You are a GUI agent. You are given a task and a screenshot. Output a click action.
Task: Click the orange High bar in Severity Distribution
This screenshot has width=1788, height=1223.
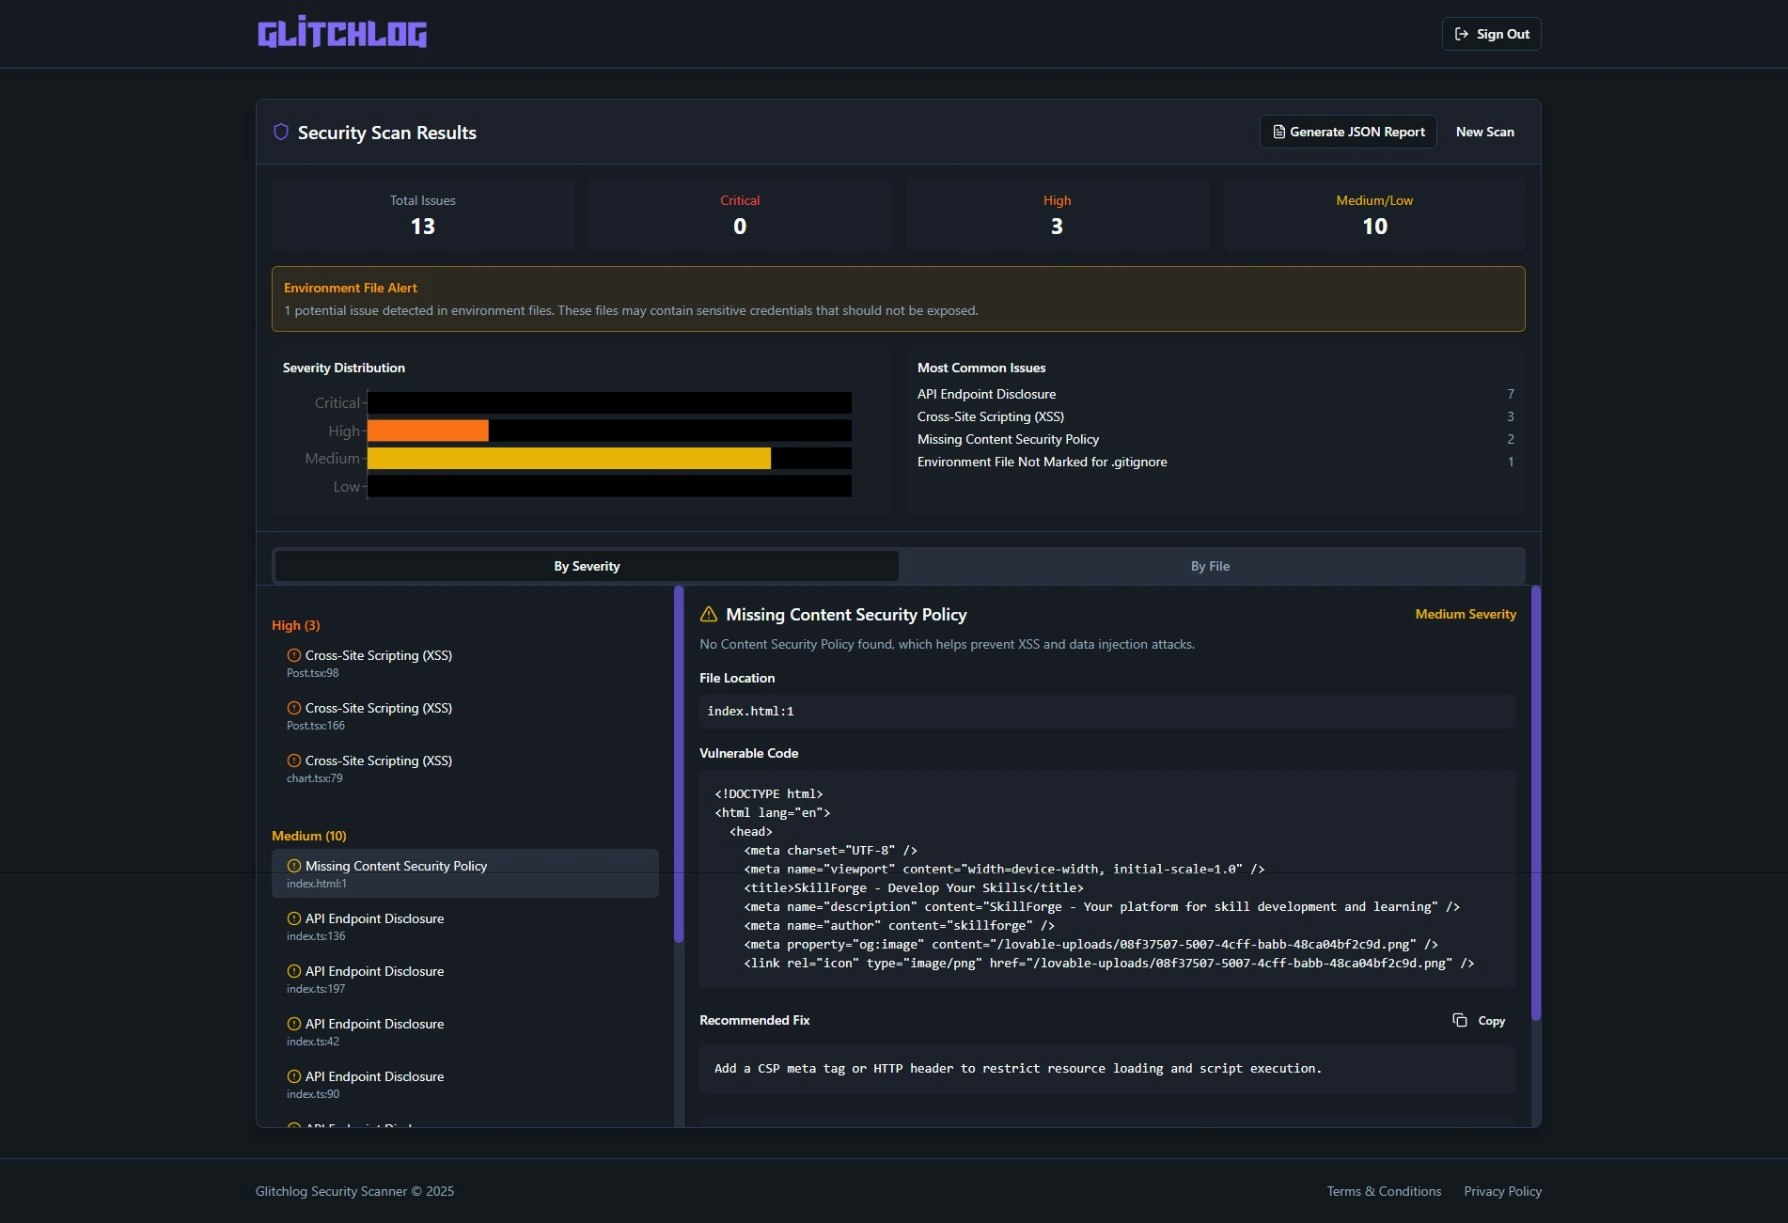point(427,430)
